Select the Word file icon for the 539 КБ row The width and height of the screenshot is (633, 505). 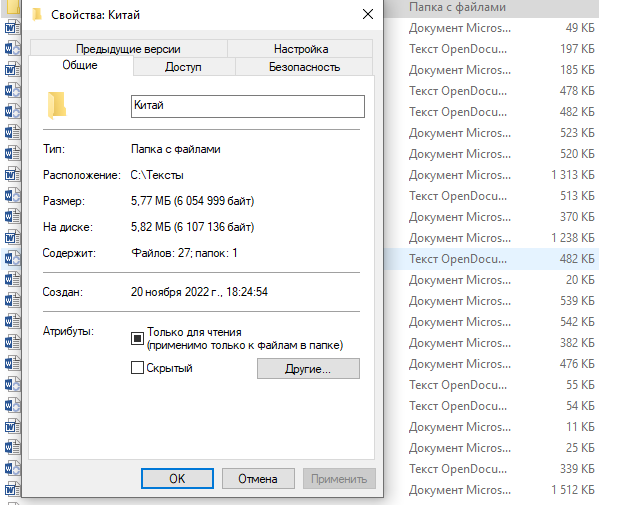(12, 301)
